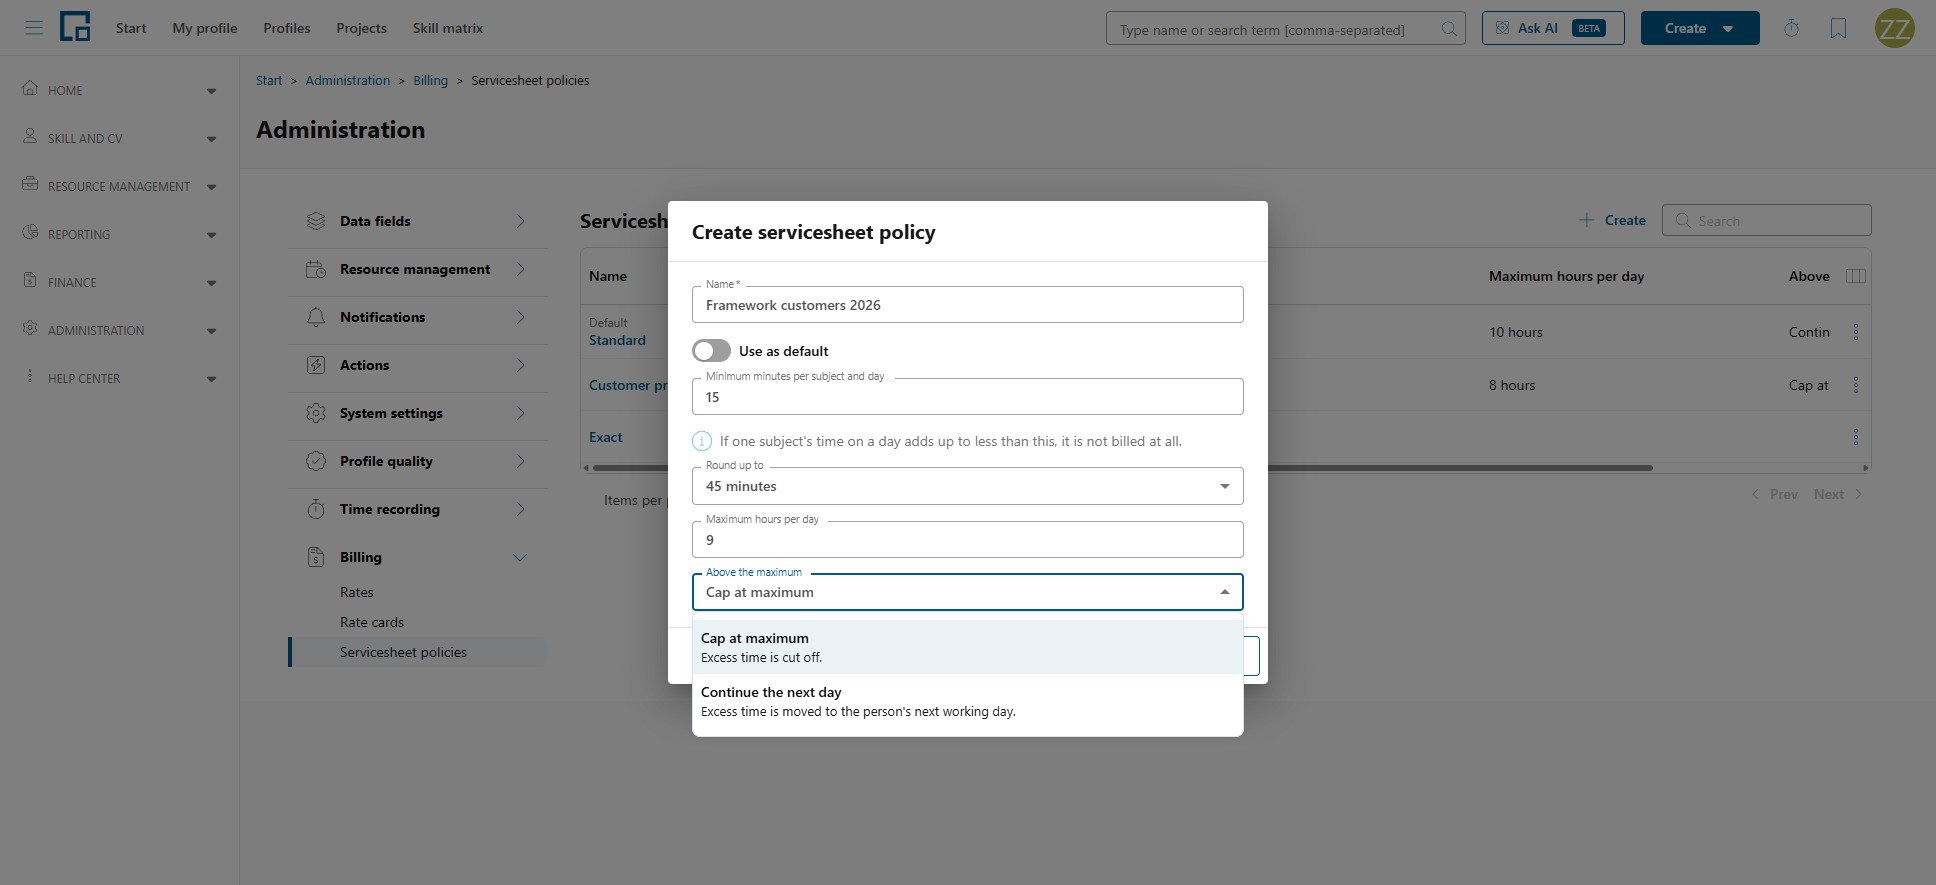Open the Standard policy link
This screenshot has height=885, width=1936.
click(617, 340)
